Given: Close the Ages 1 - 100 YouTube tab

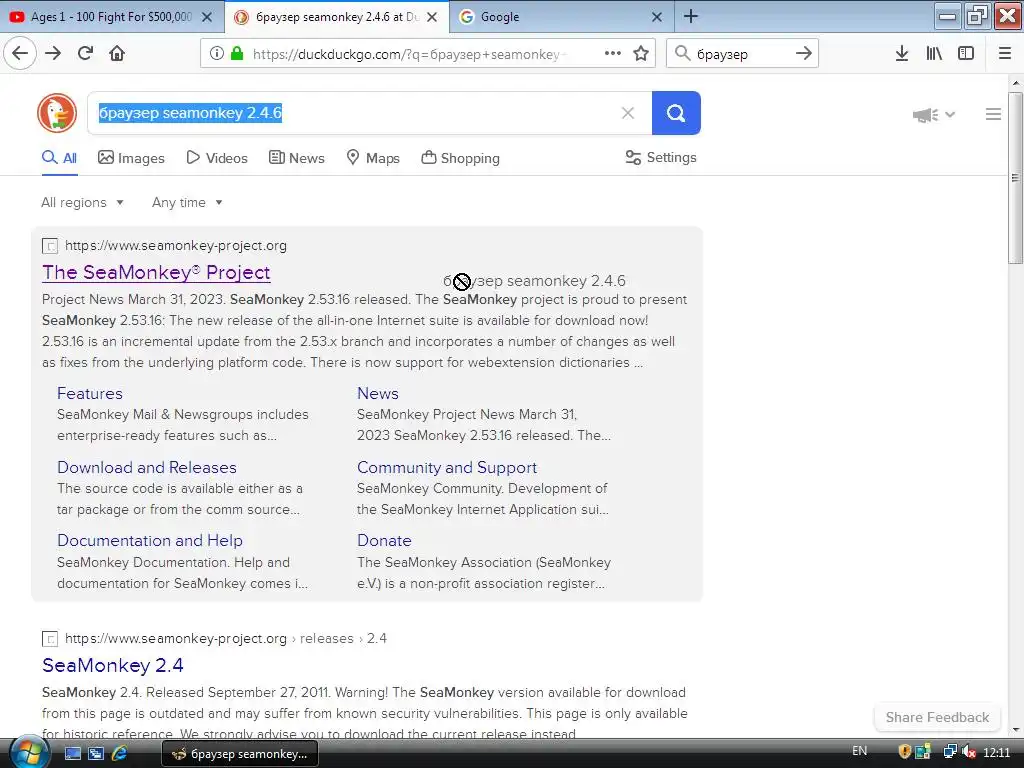Looking at the screenshot, I should click(207, 17).
